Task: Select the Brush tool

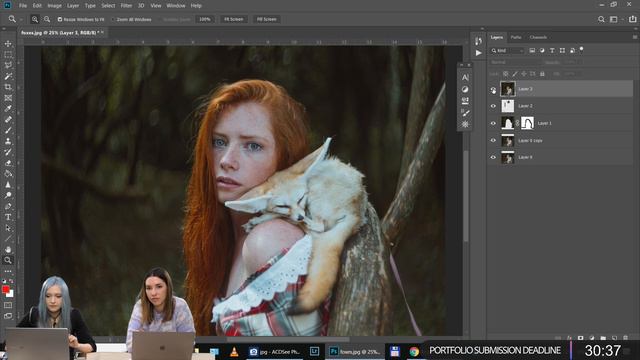Action: coord(8,130)
